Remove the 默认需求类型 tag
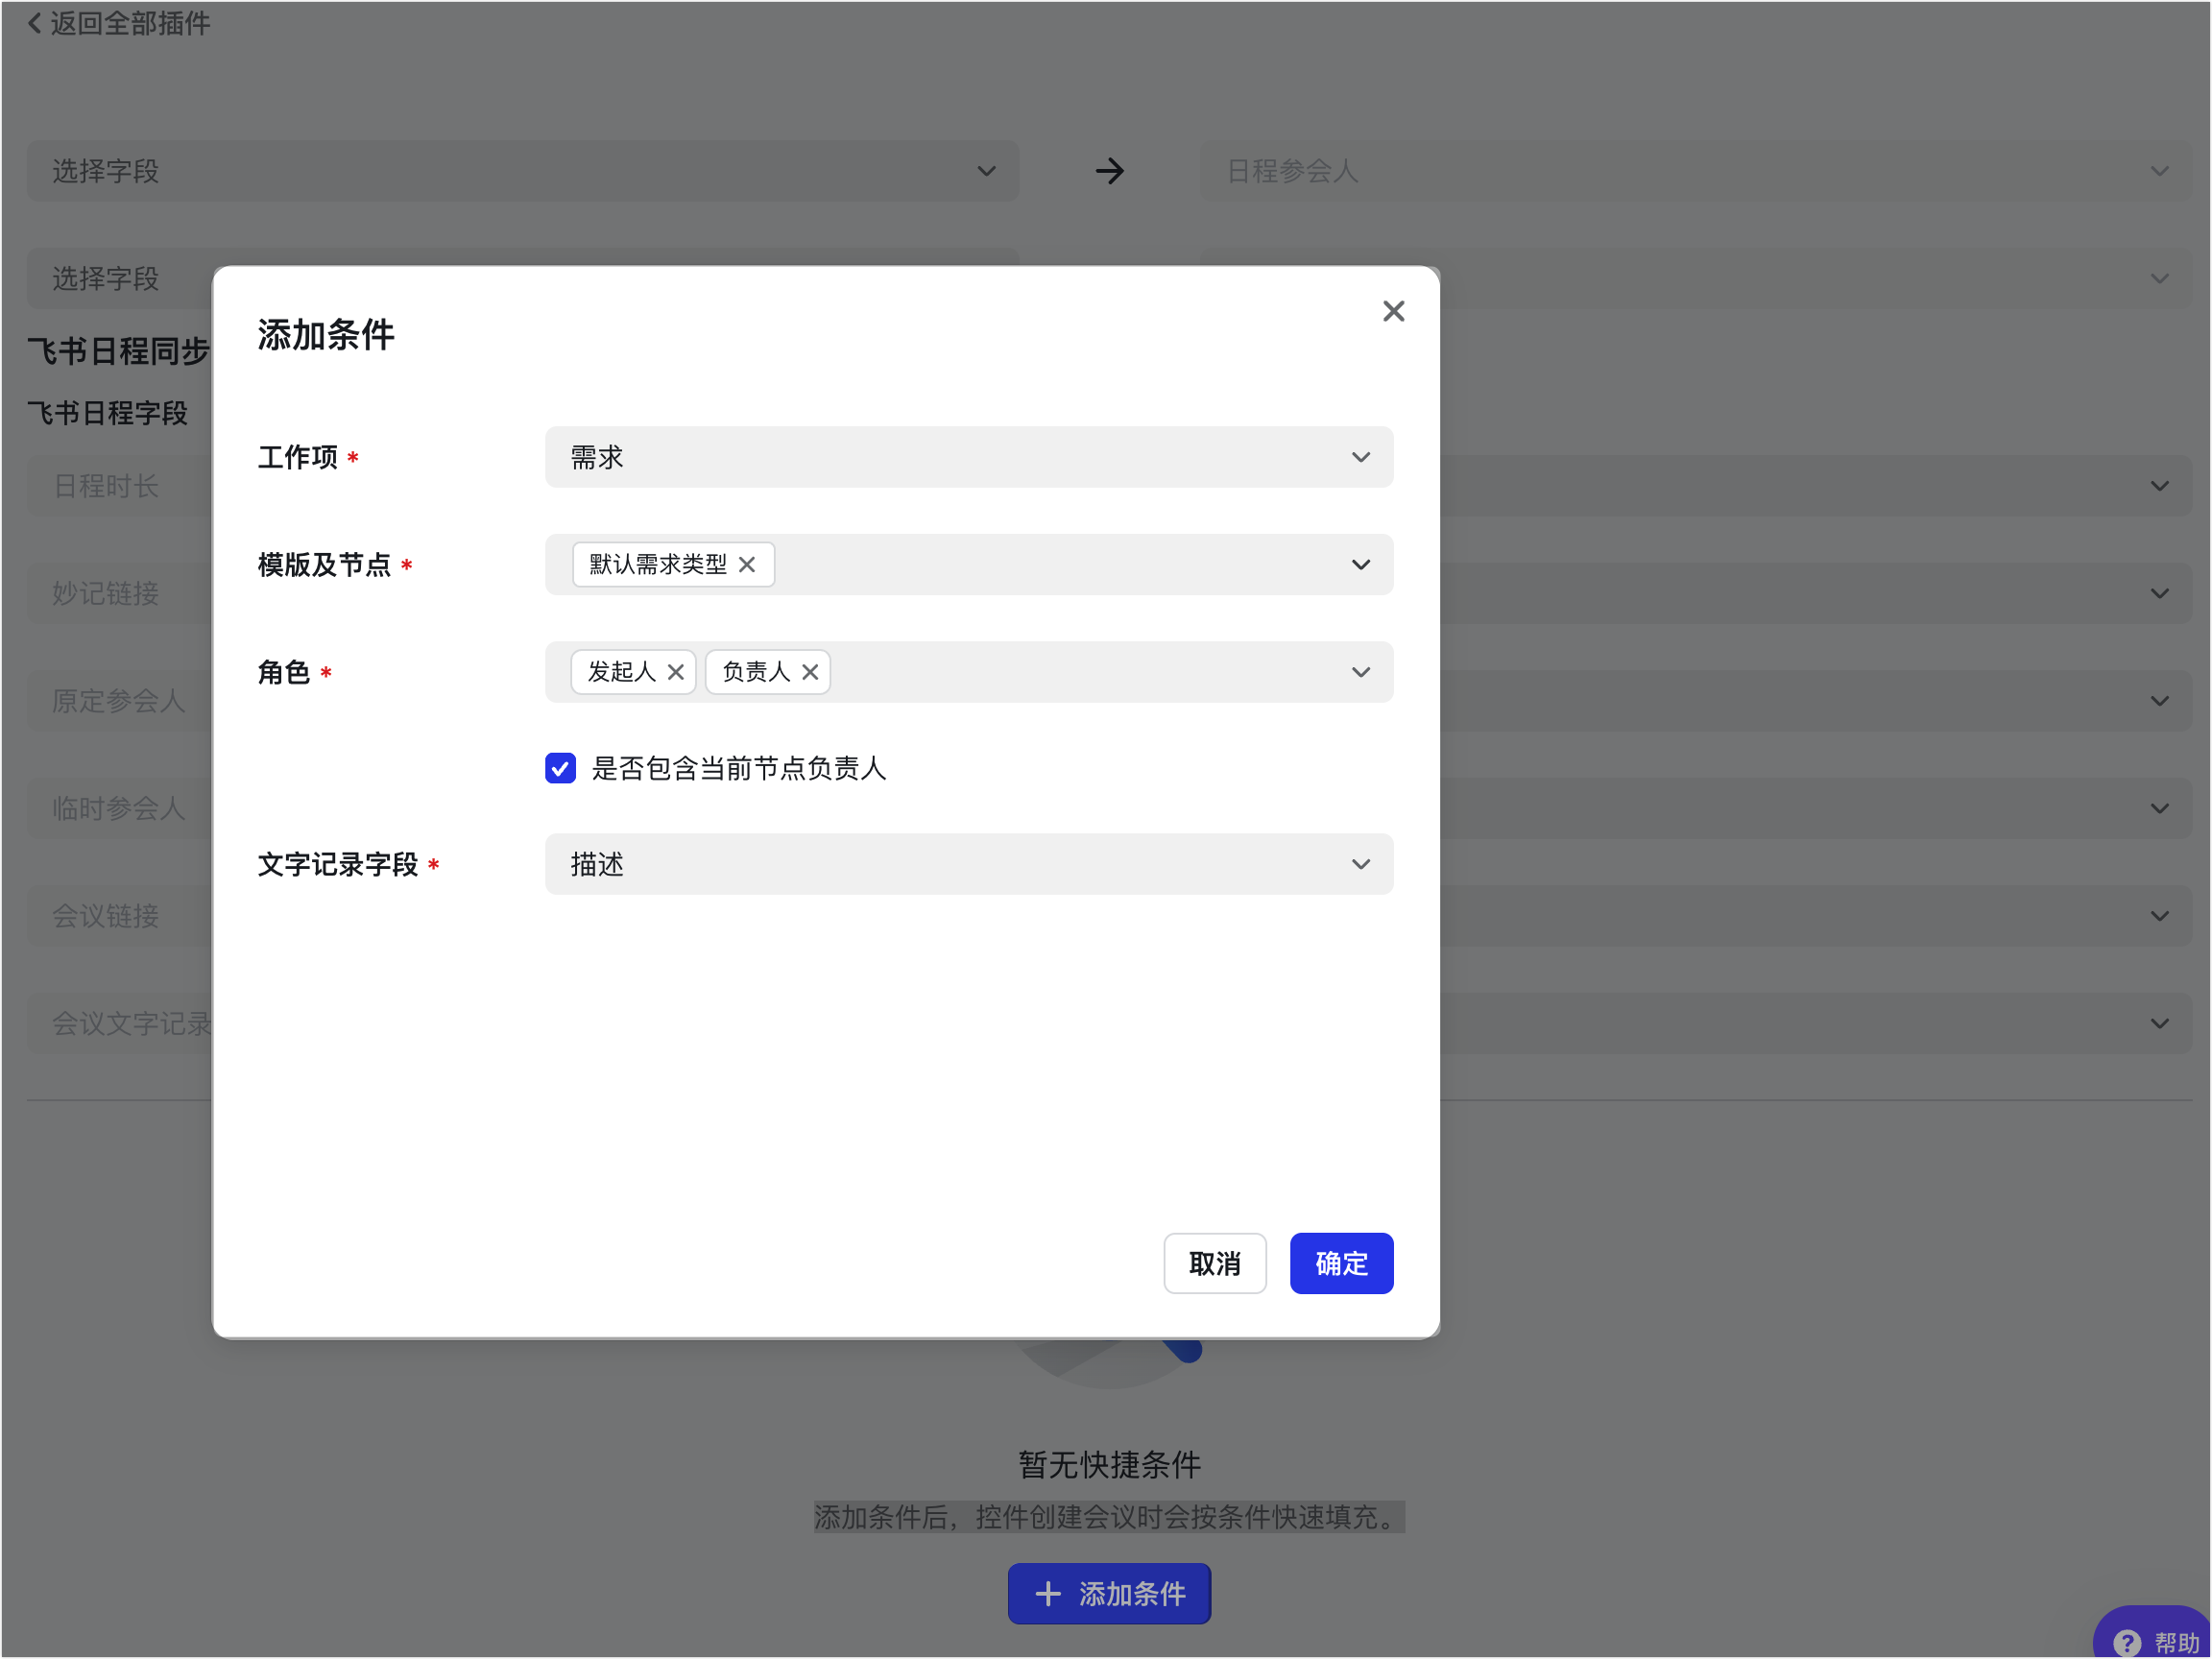Viewport: 2212px width, 1659px height. point(747,565)
